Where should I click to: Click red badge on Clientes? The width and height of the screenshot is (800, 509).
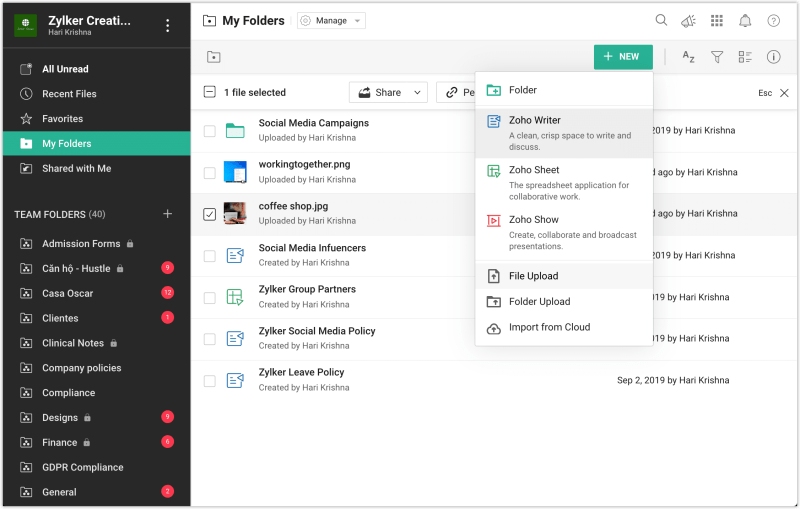[167, 317]
